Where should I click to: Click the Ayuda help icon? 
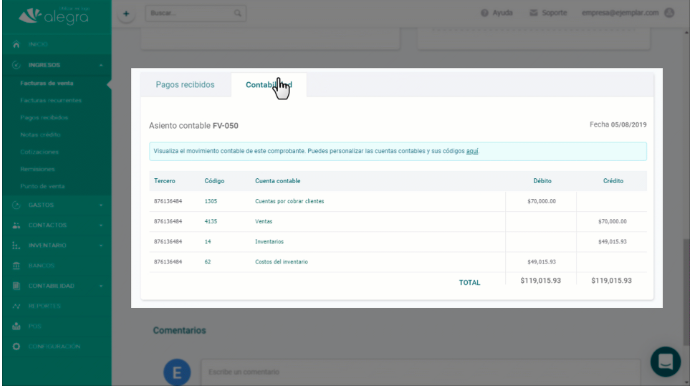(485, 13)
